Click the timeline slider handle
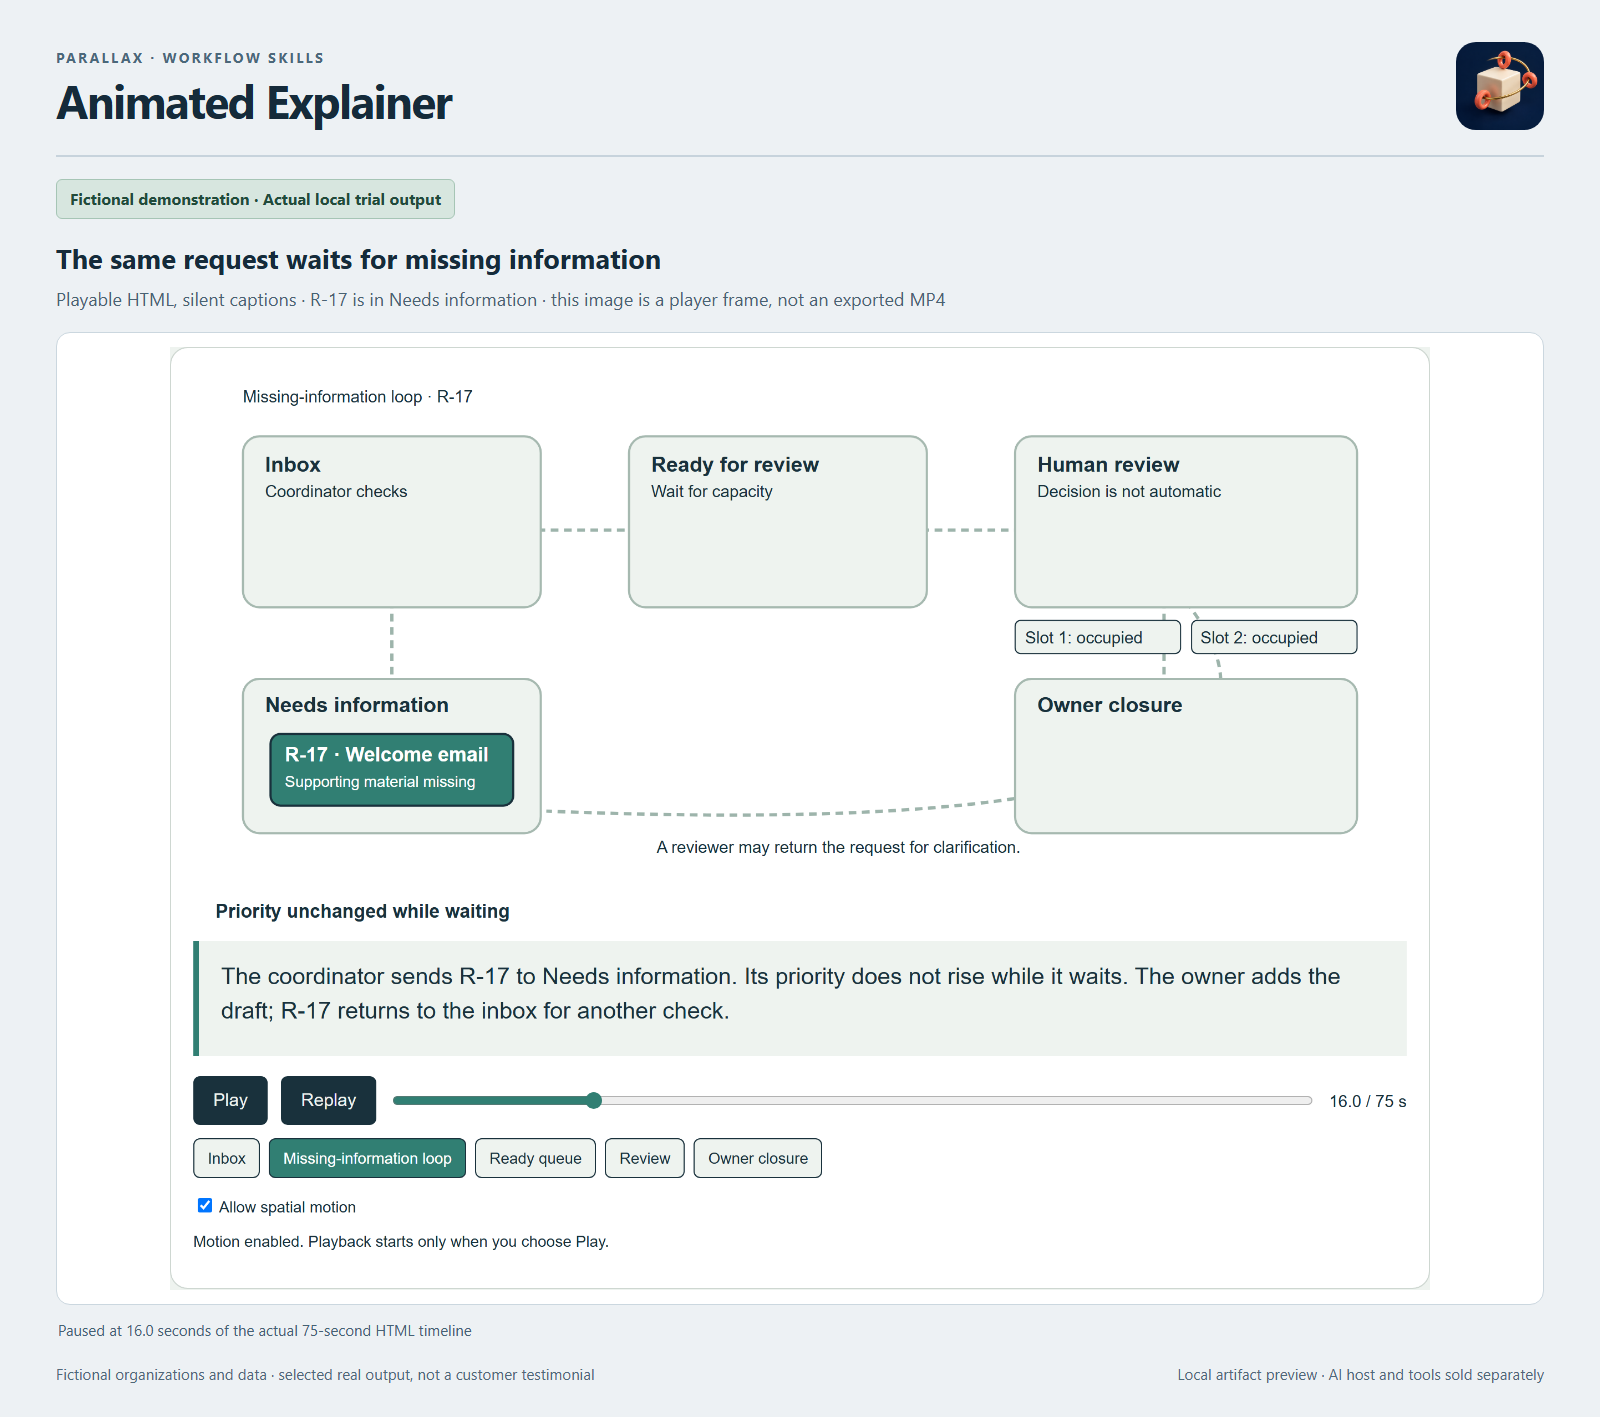1600x1417 pixels. pos(594,1101)
